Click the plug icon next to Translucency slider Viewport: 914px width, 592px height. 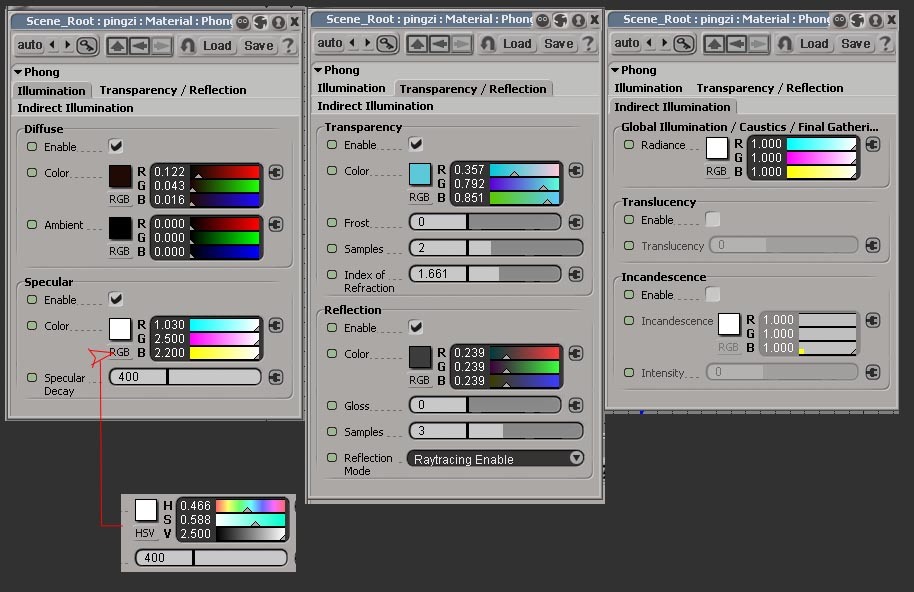pos(873,245)
